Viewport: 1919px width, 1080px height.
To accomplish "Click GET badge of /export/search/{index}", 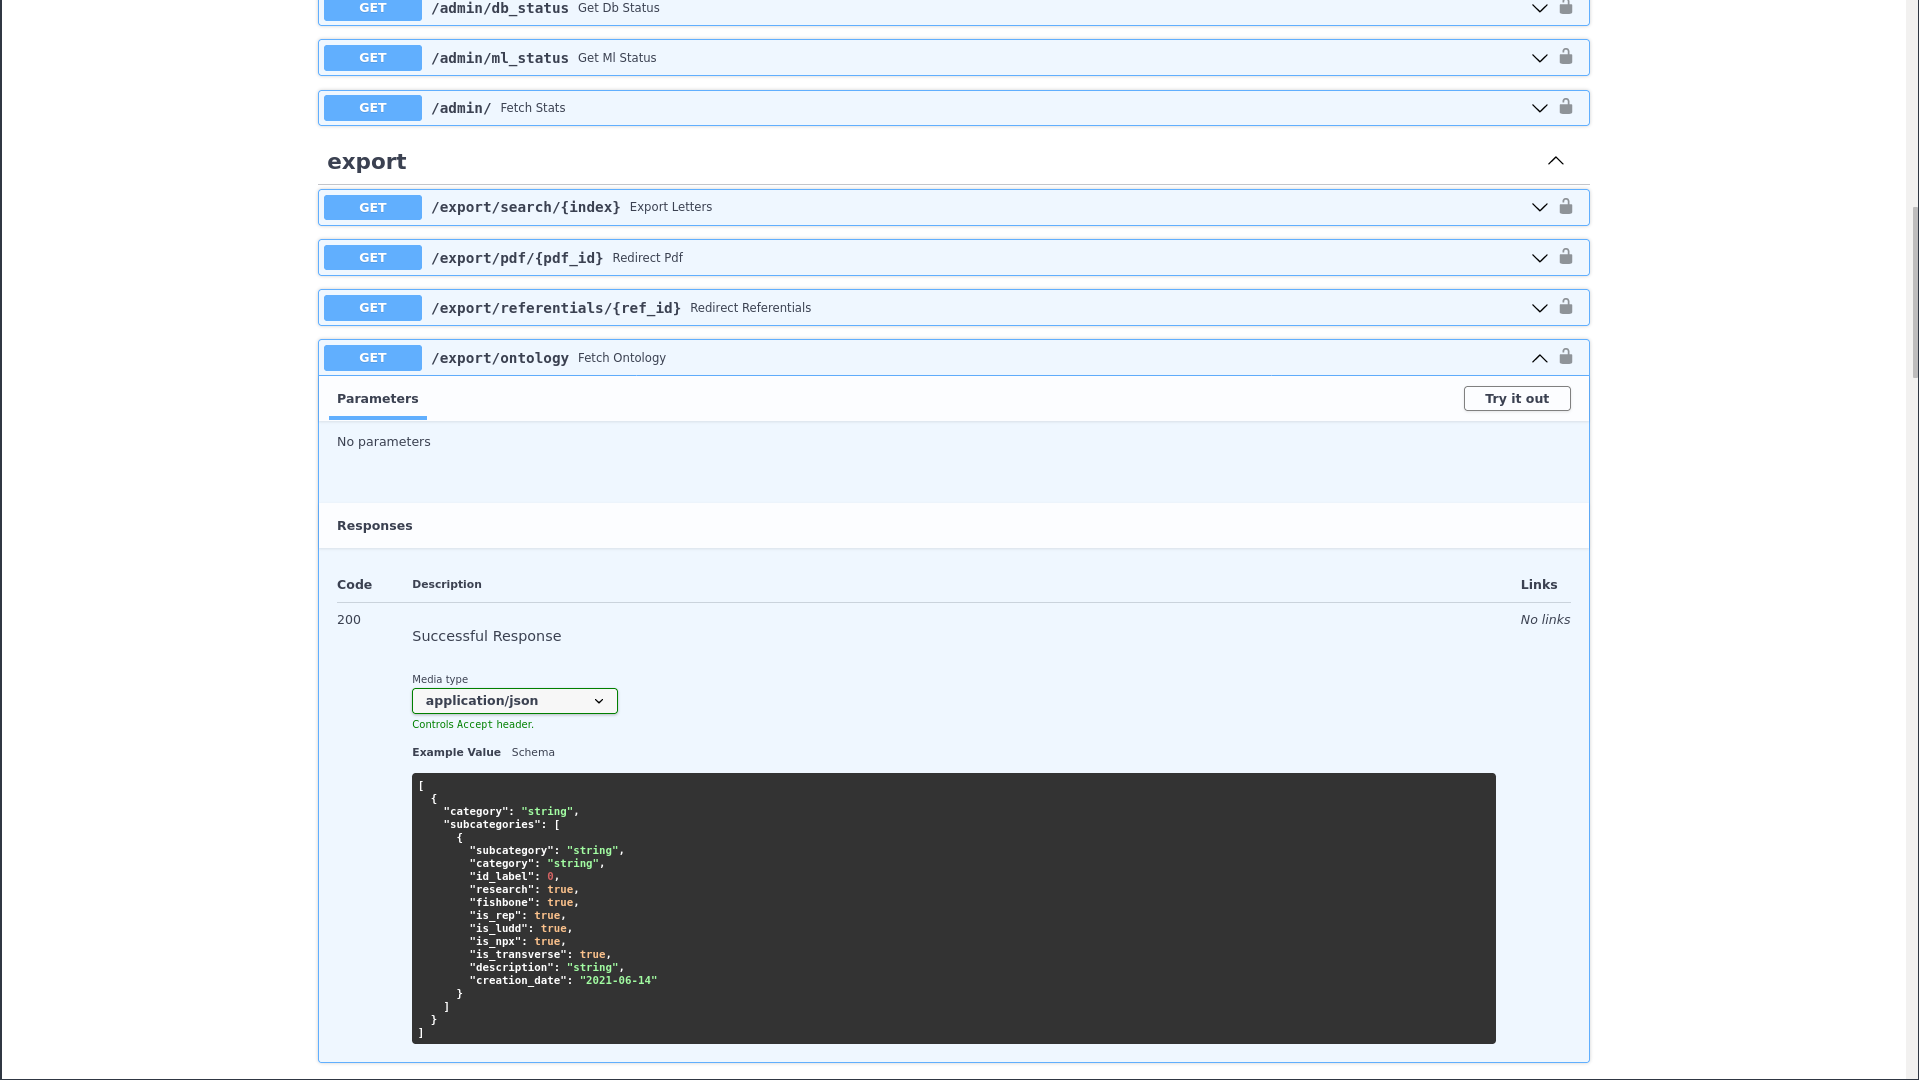I will (x=373, y=207).
